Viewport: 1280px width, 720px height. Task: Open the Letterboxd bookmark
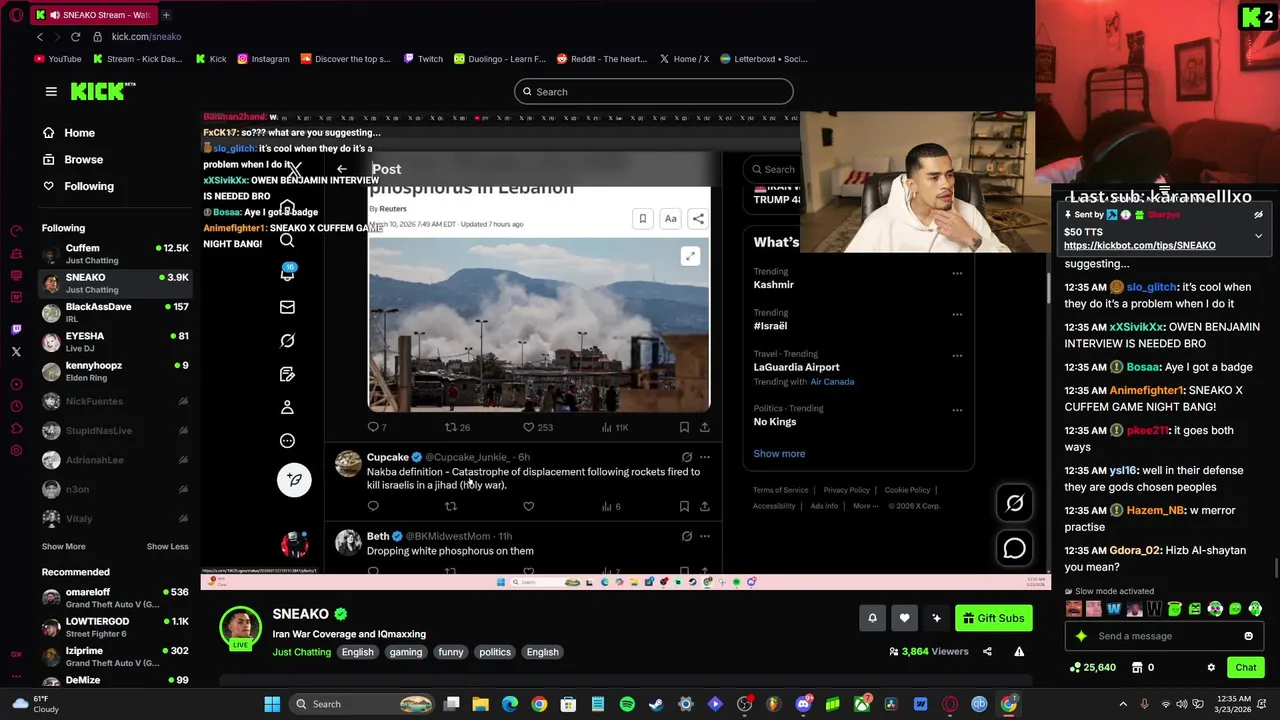coord(763,59)
